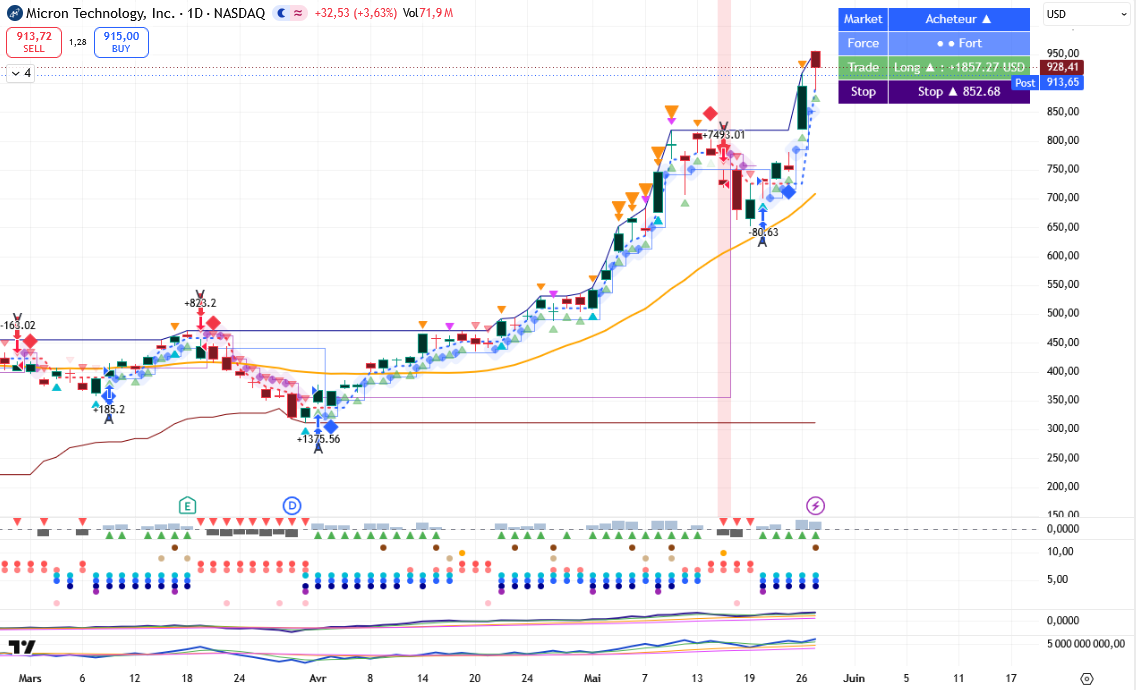
Task: Click the purple Stop 852.68 cell
Action: click(x=958, y=91)
